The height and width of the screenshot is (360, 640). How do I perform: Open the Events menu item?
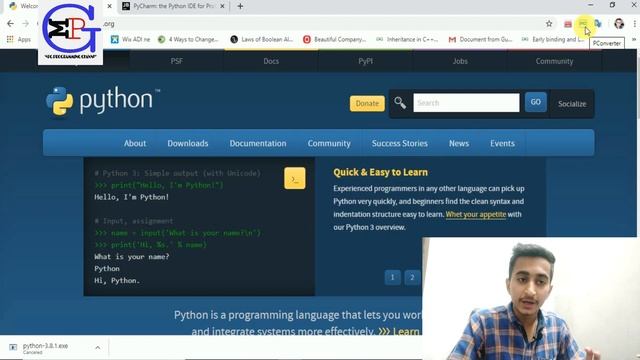pyautogui.click(x=502, y=143)
